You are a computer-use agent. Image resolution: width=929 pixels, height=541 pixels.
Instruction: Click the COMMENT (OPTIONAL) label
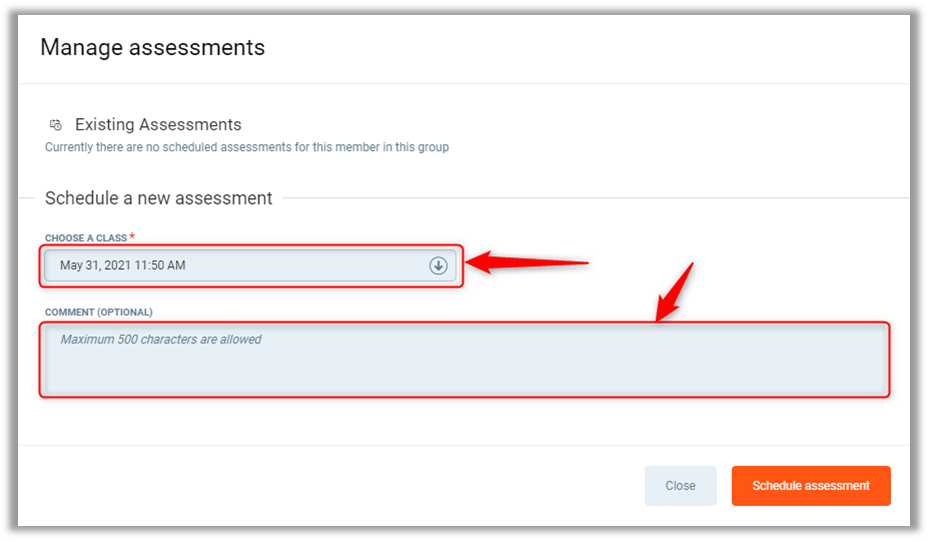99,312
